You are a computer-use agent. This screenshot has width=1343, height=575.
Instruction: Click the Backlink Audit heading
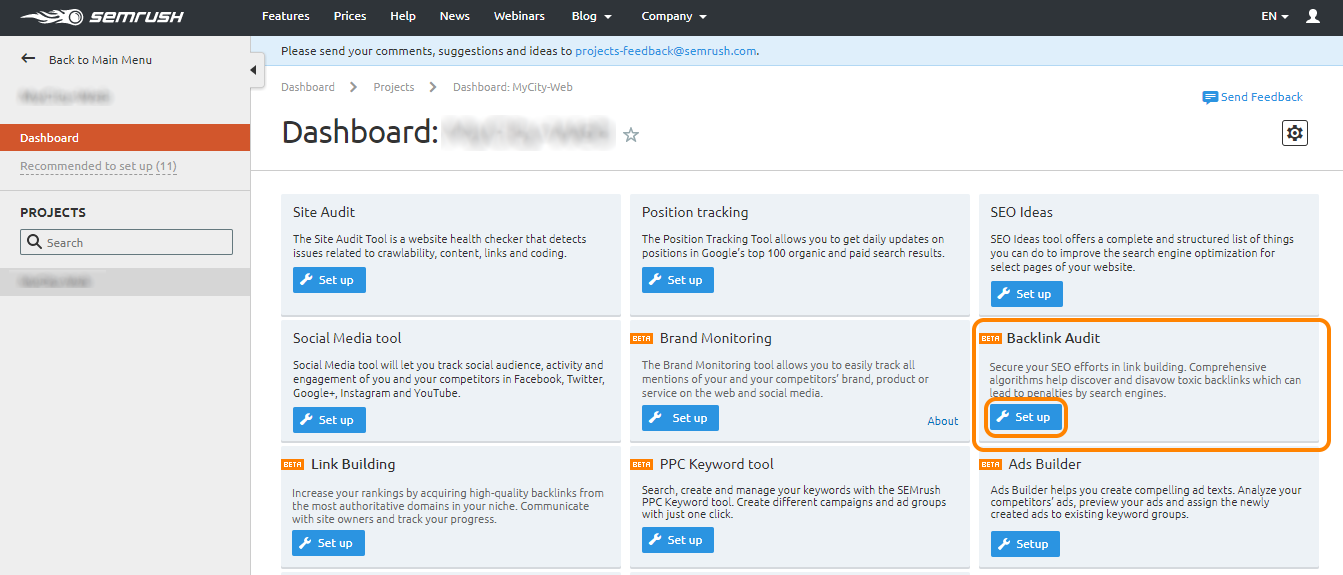pos(1054,338)
